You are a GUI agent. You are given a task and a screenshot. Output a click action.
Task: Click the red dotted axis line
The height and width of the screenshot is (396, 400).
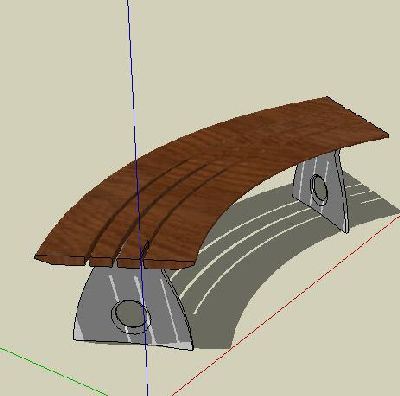pos(287,303)
